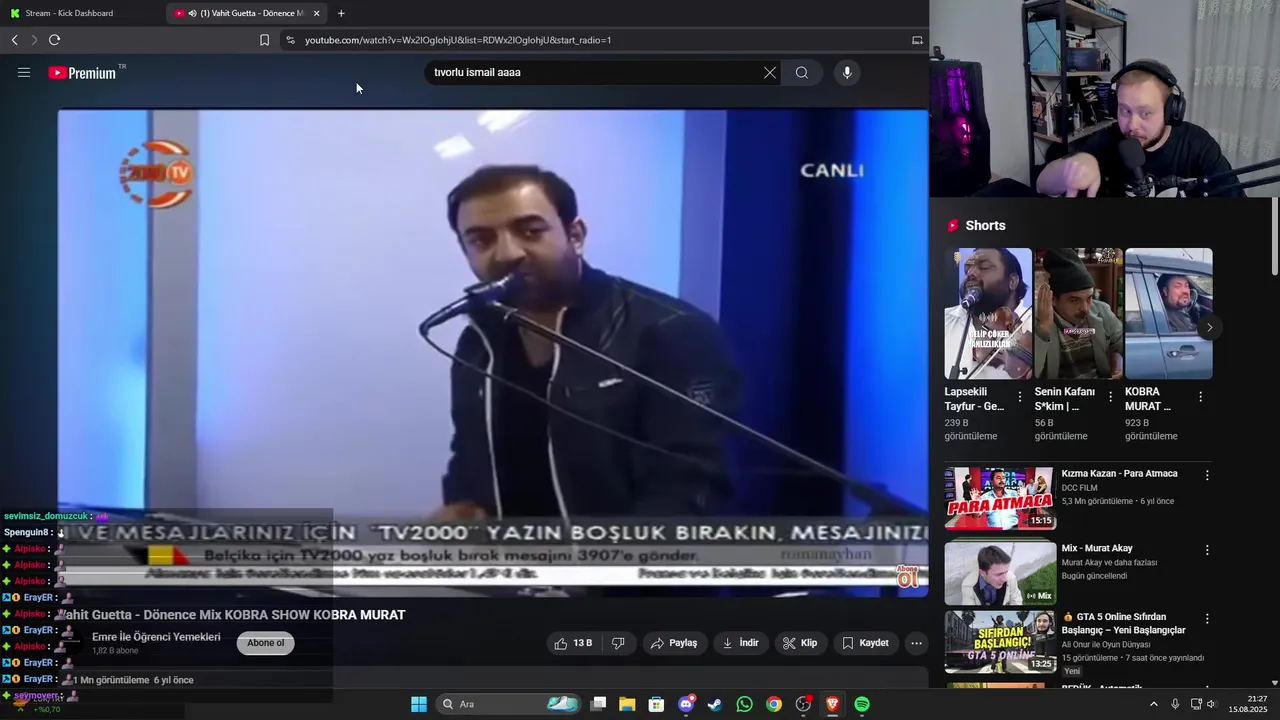
Task: Open Mix - Murat Akay playlist
Action: pos(1000,572)
